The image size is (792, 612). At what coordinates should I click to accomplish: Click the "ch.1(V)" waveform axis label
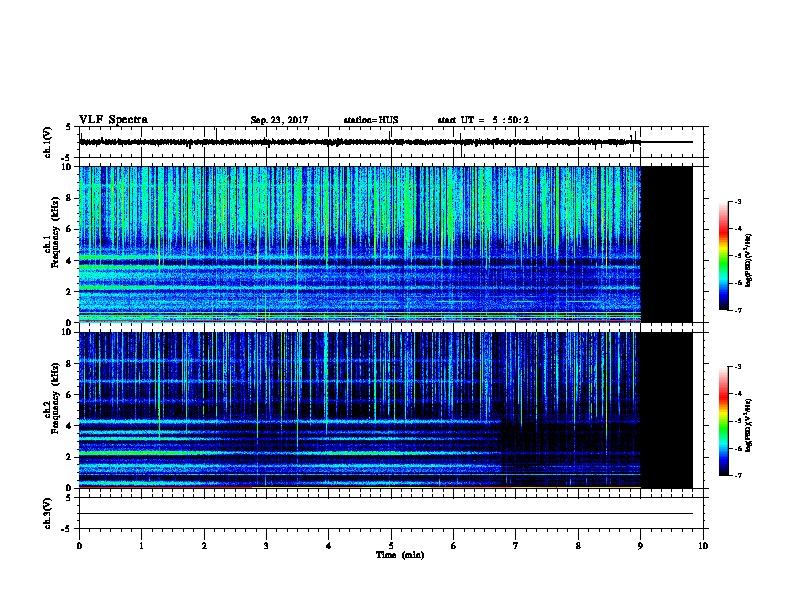coord(48,142)
